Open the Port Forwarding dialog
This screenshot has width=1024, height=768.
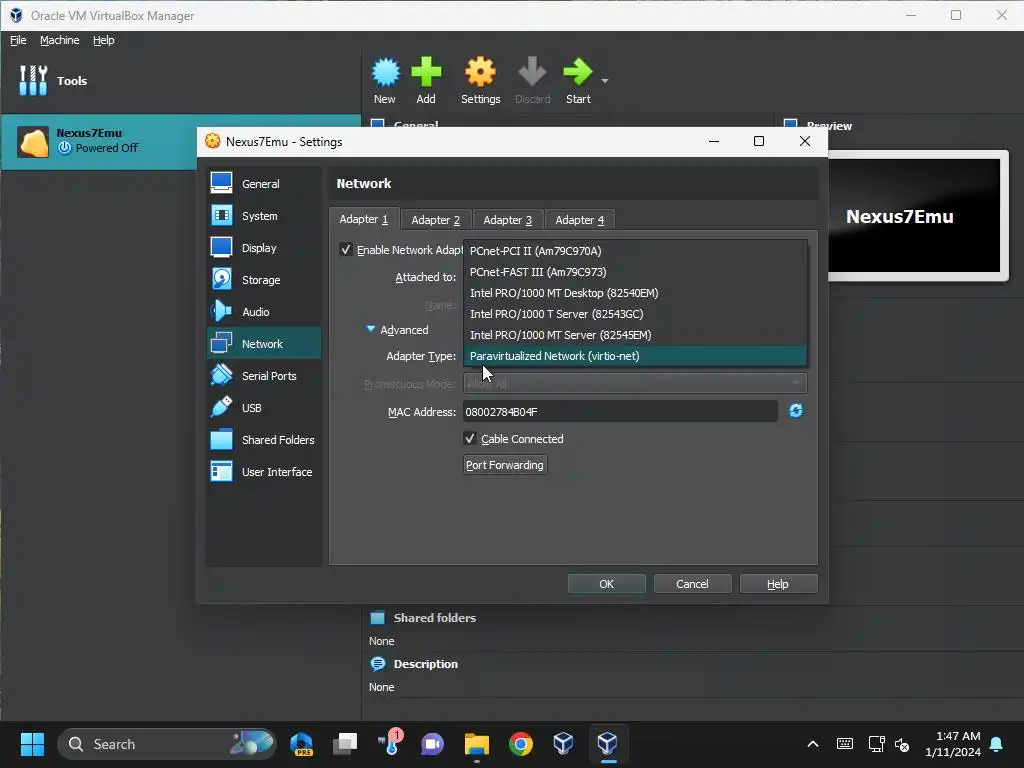505,465
